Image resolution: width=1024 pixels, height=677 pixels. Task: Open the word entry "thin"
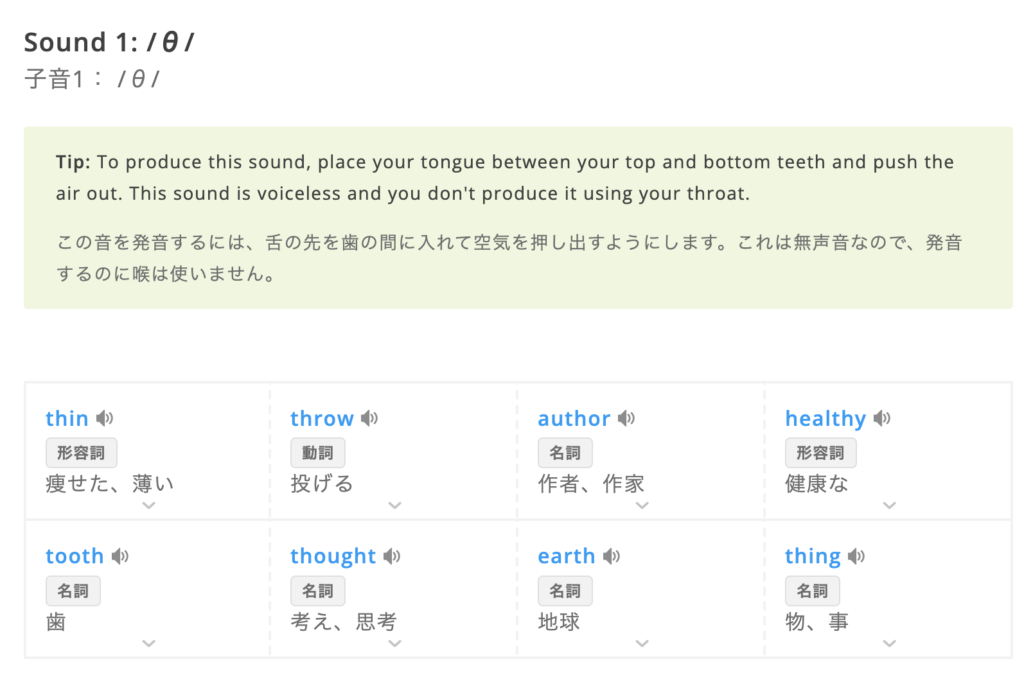tap(67, 418)
